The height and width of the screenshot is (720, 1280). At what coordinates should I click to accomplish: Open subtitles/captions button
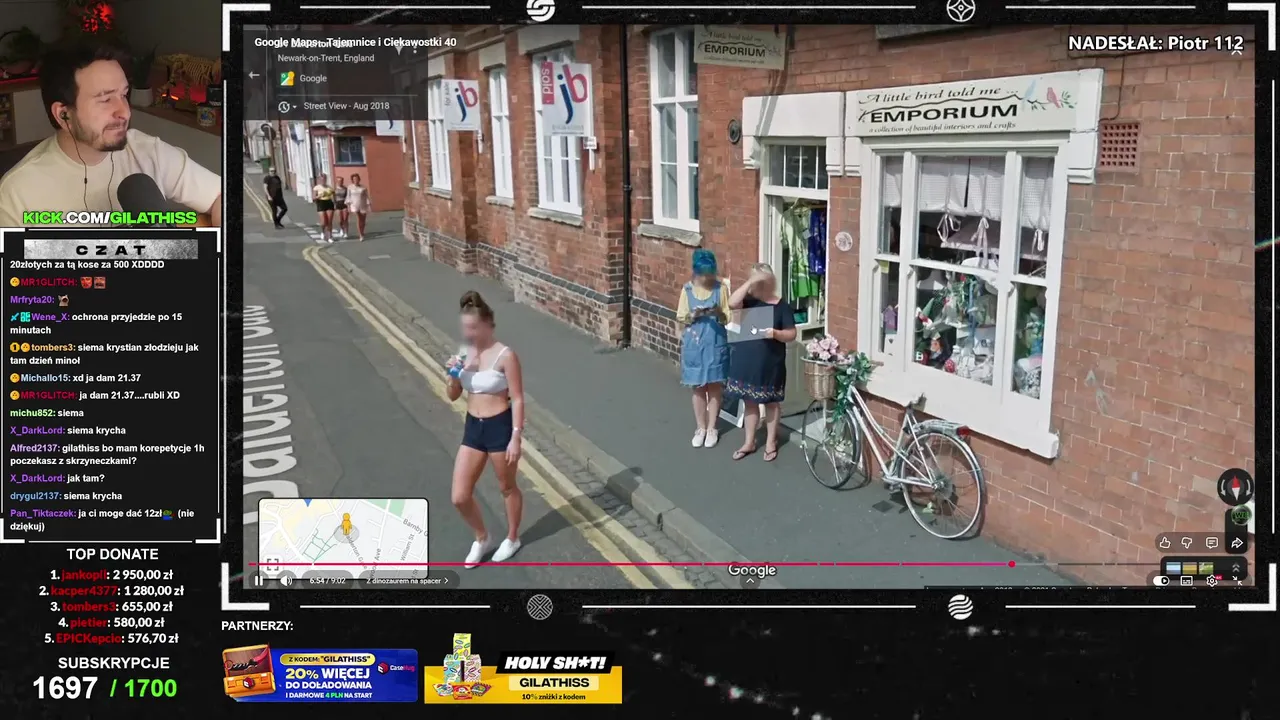click(1187, 581)
